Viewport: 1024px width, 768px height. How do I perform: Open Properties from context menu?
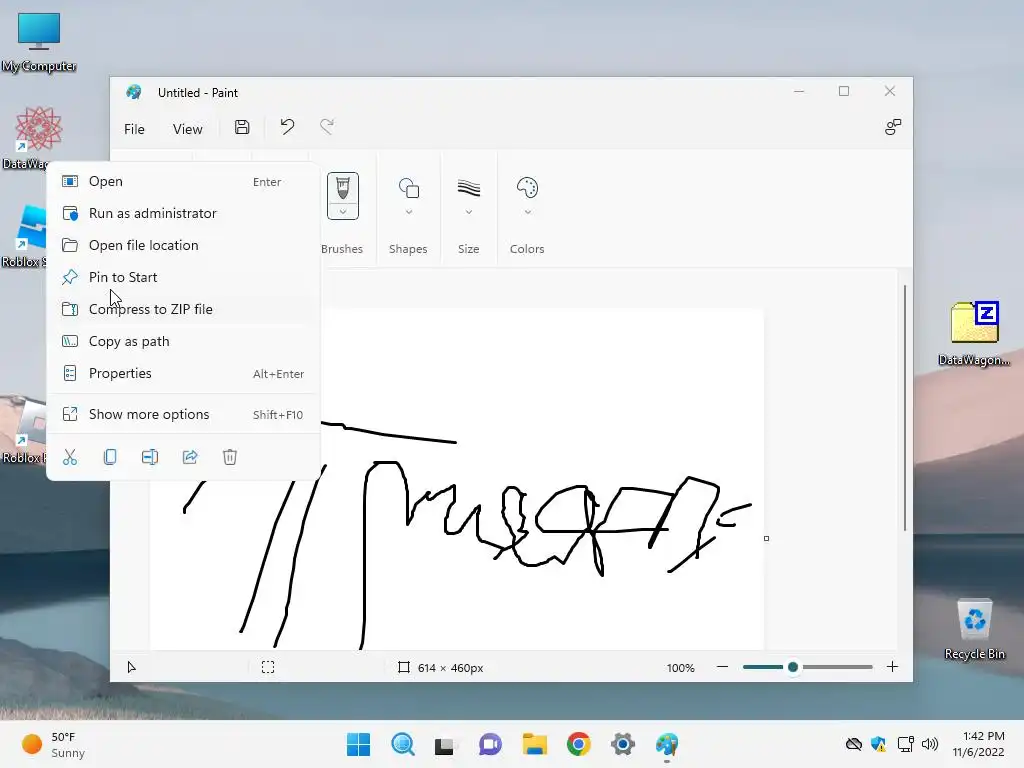(x=184, y=374)
